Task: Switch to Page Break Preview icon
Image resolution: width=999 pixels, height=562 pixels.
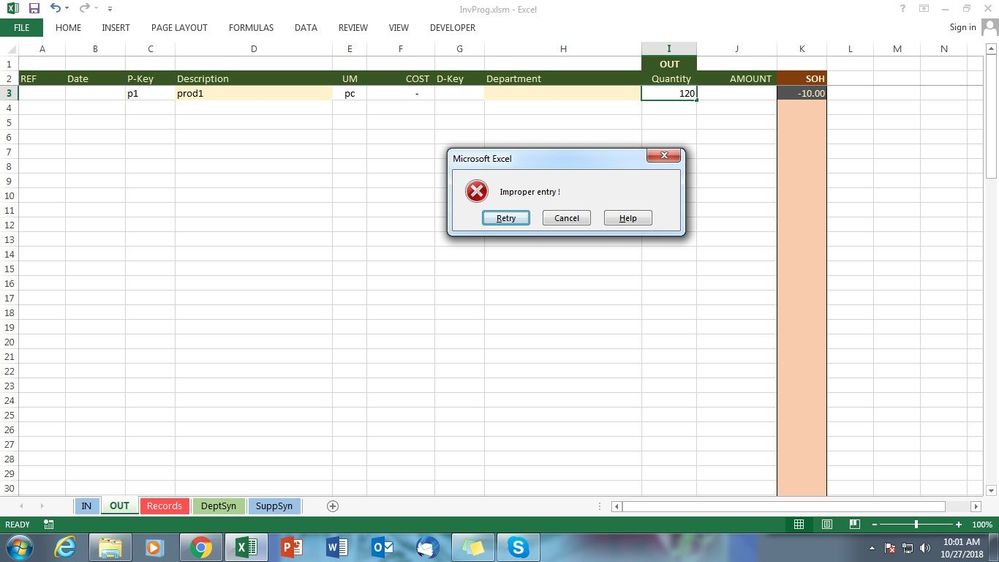Action: (854, 524)
